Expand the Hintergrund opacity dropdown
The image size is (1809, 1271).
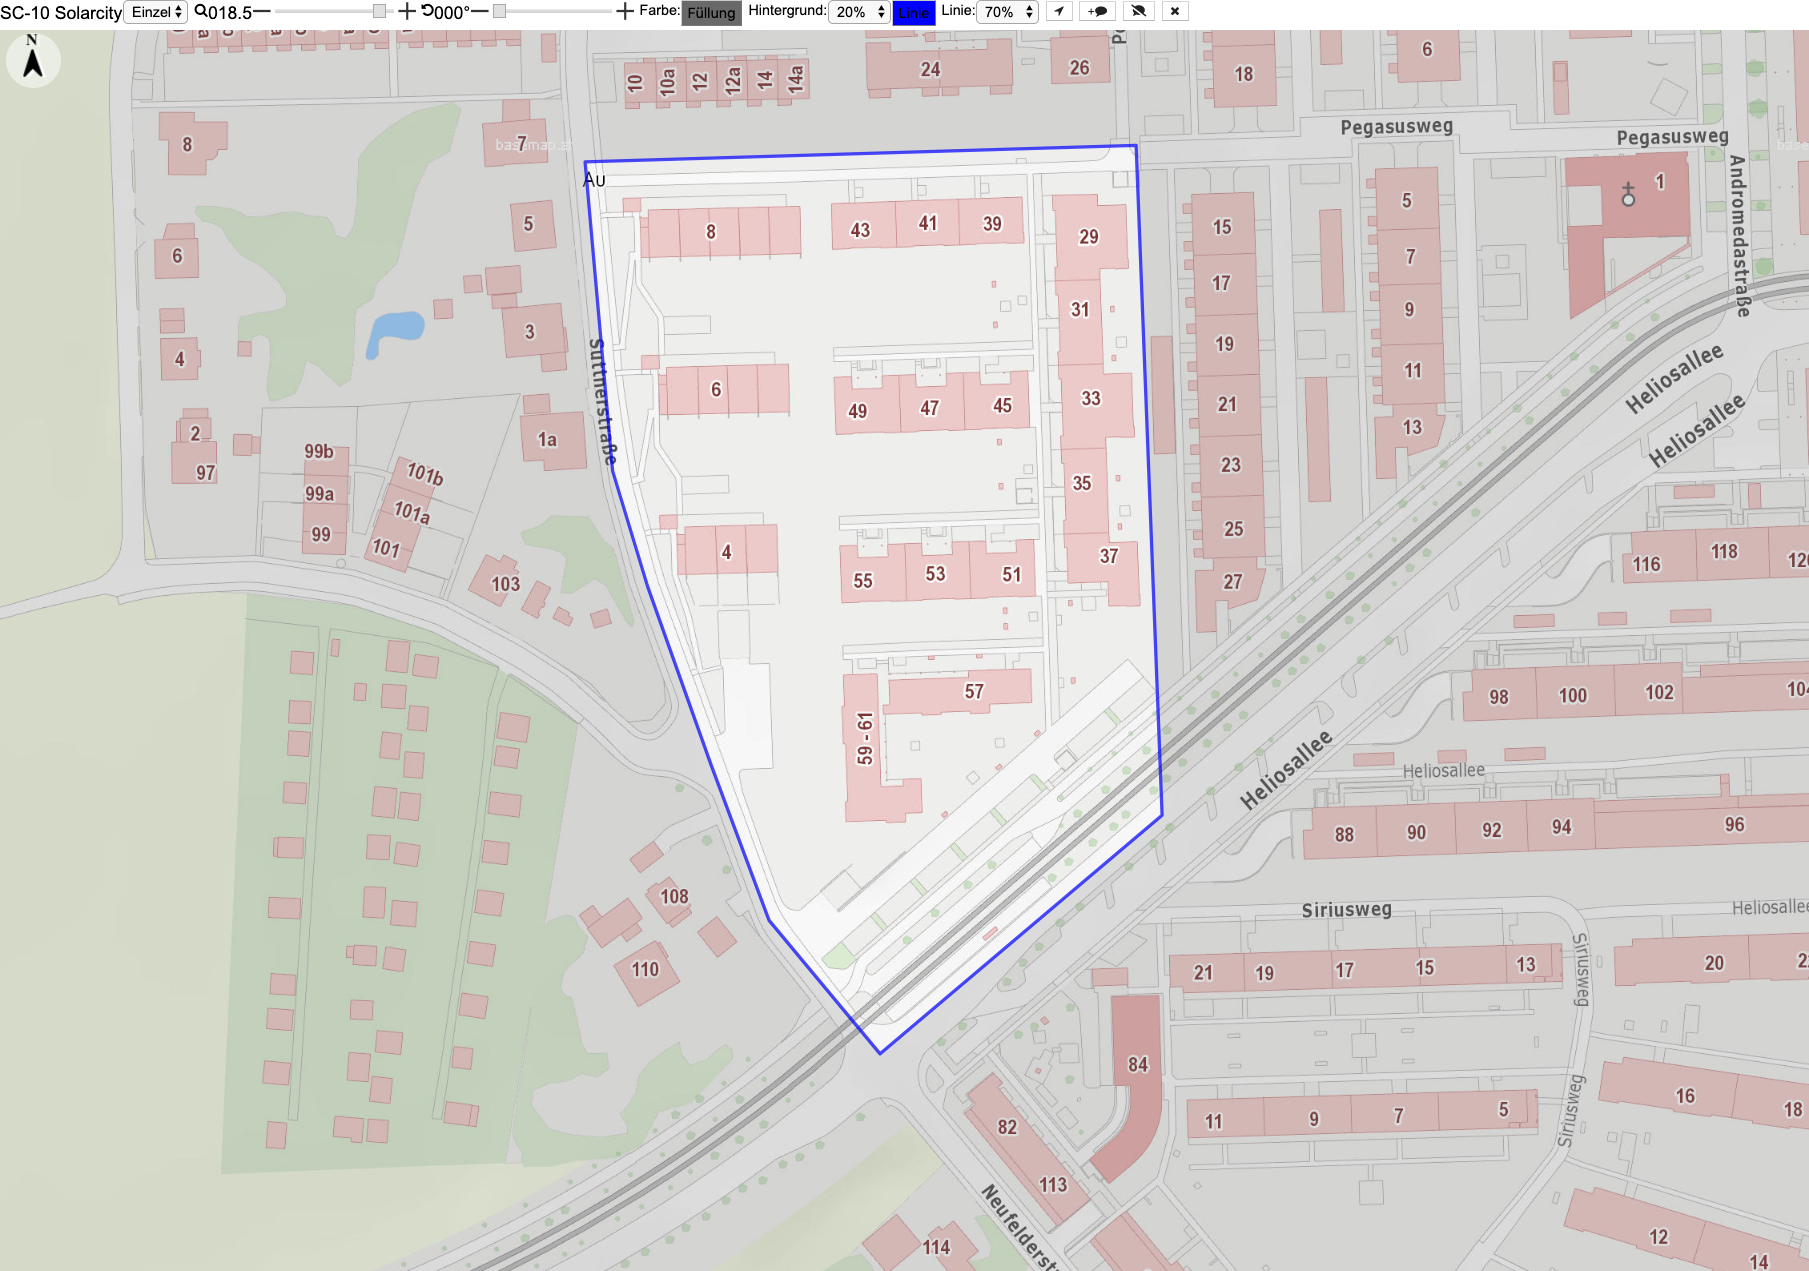(x=859, y=12)
